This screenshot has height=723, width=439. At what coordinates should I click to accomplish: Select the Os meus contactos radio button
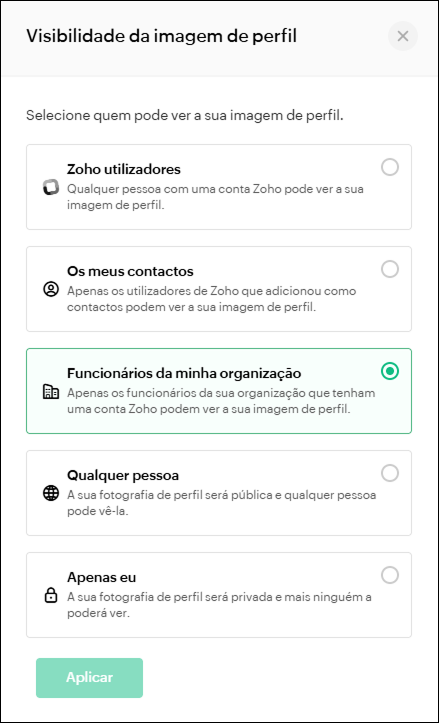click(x=390, y=269)
